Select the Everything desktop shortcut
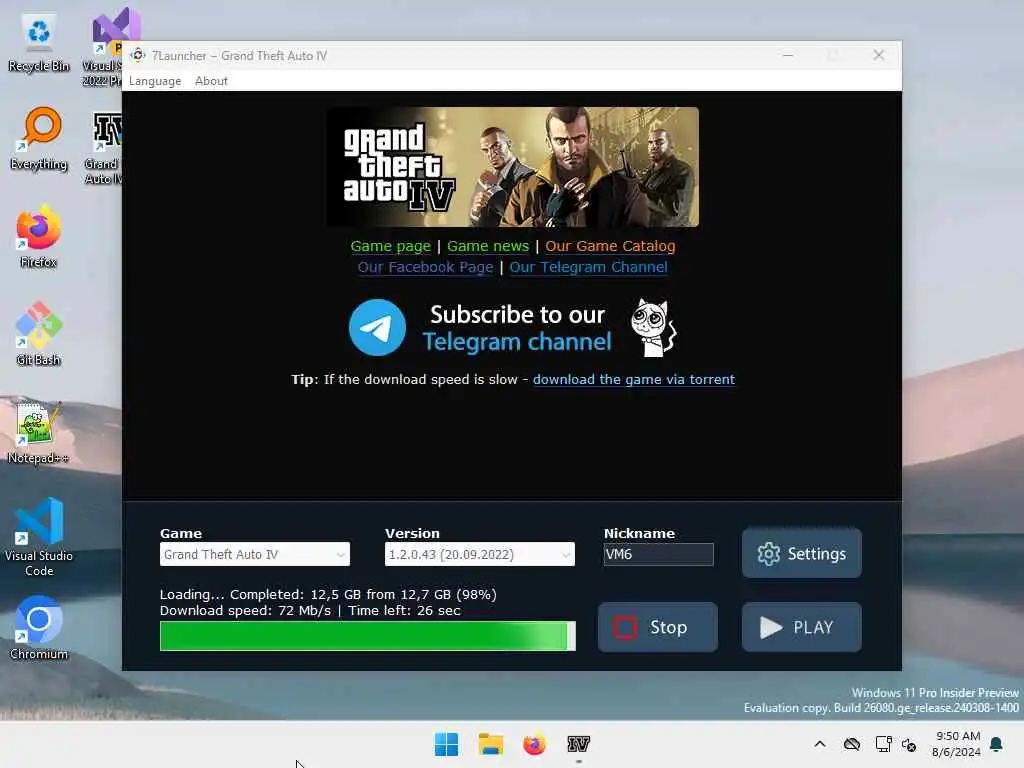The height and width of the screenshot is (768, 1024). pyautogui.click(x=39, y=139)
